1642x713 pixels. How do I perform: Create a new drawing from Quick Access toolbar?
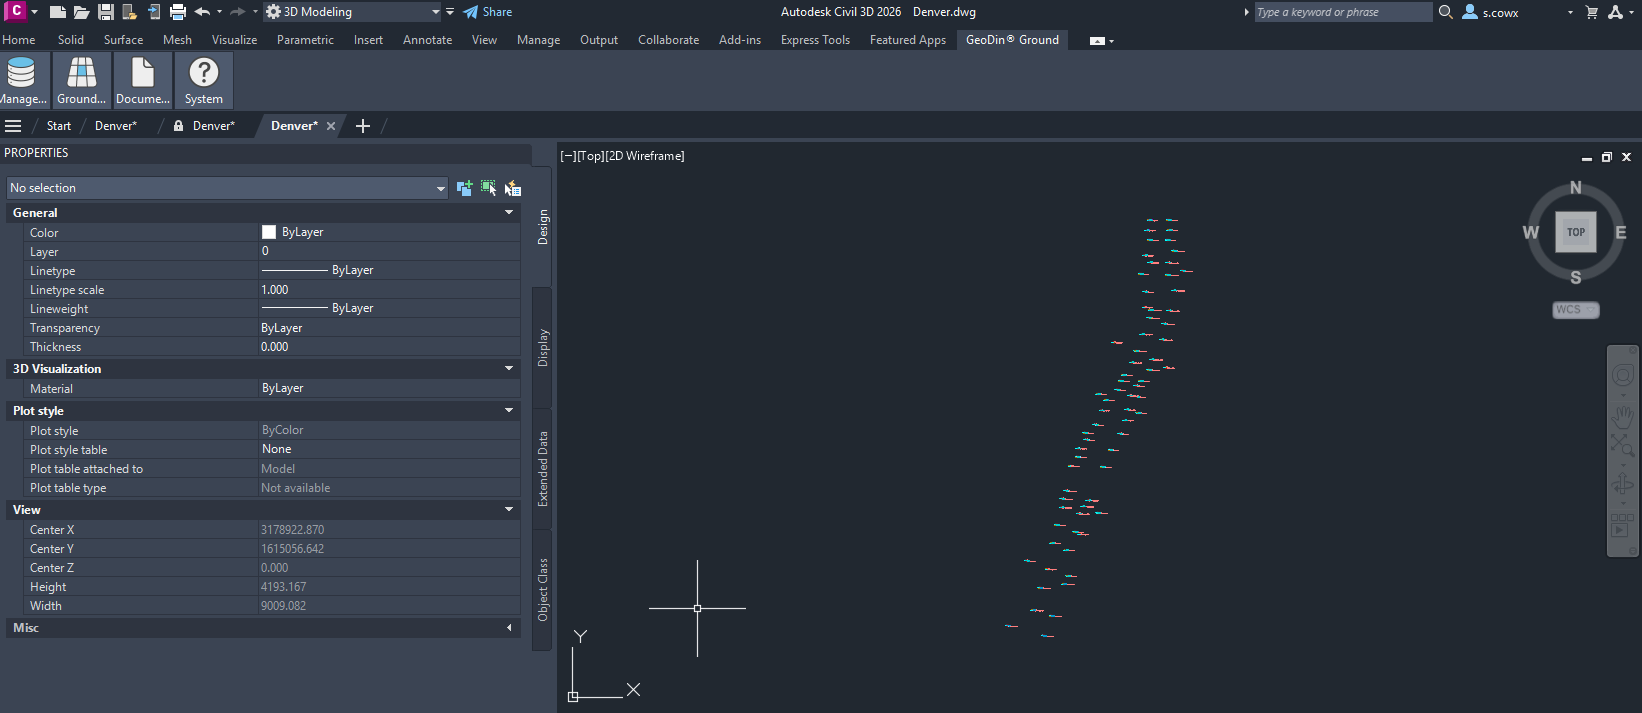[x=58, y=12]
